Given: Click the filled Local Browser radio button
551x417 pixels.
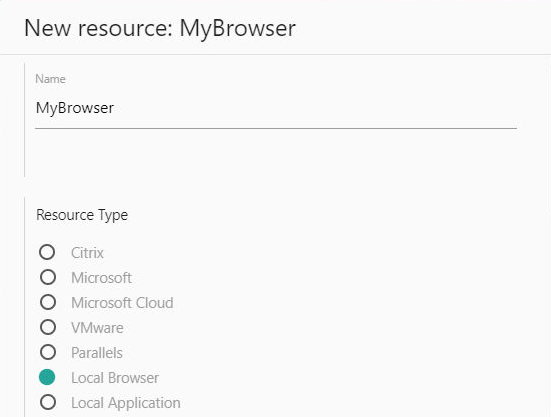Looking at the screenshot, I should tap(47, 377).
